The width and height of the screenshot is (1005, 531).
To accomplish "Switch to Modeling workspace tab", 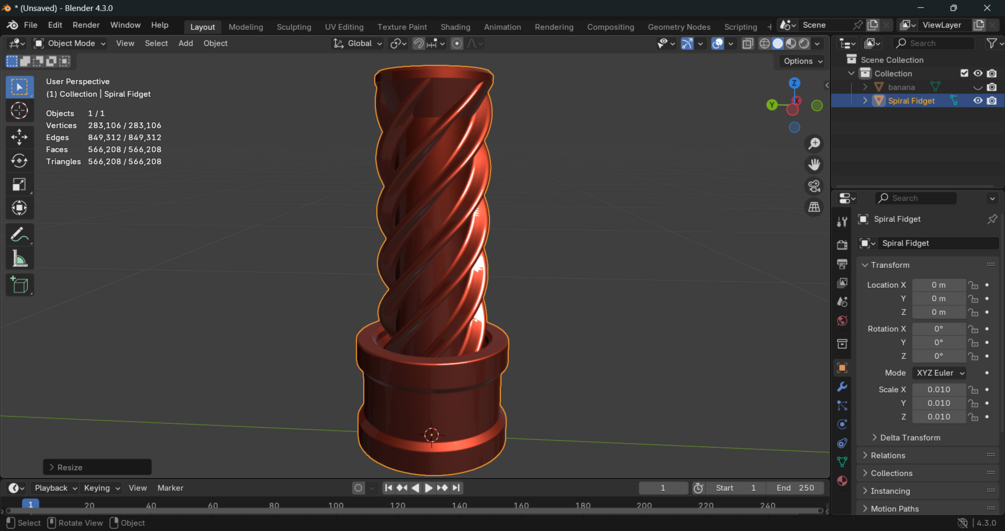I will (x=245, y=27).
